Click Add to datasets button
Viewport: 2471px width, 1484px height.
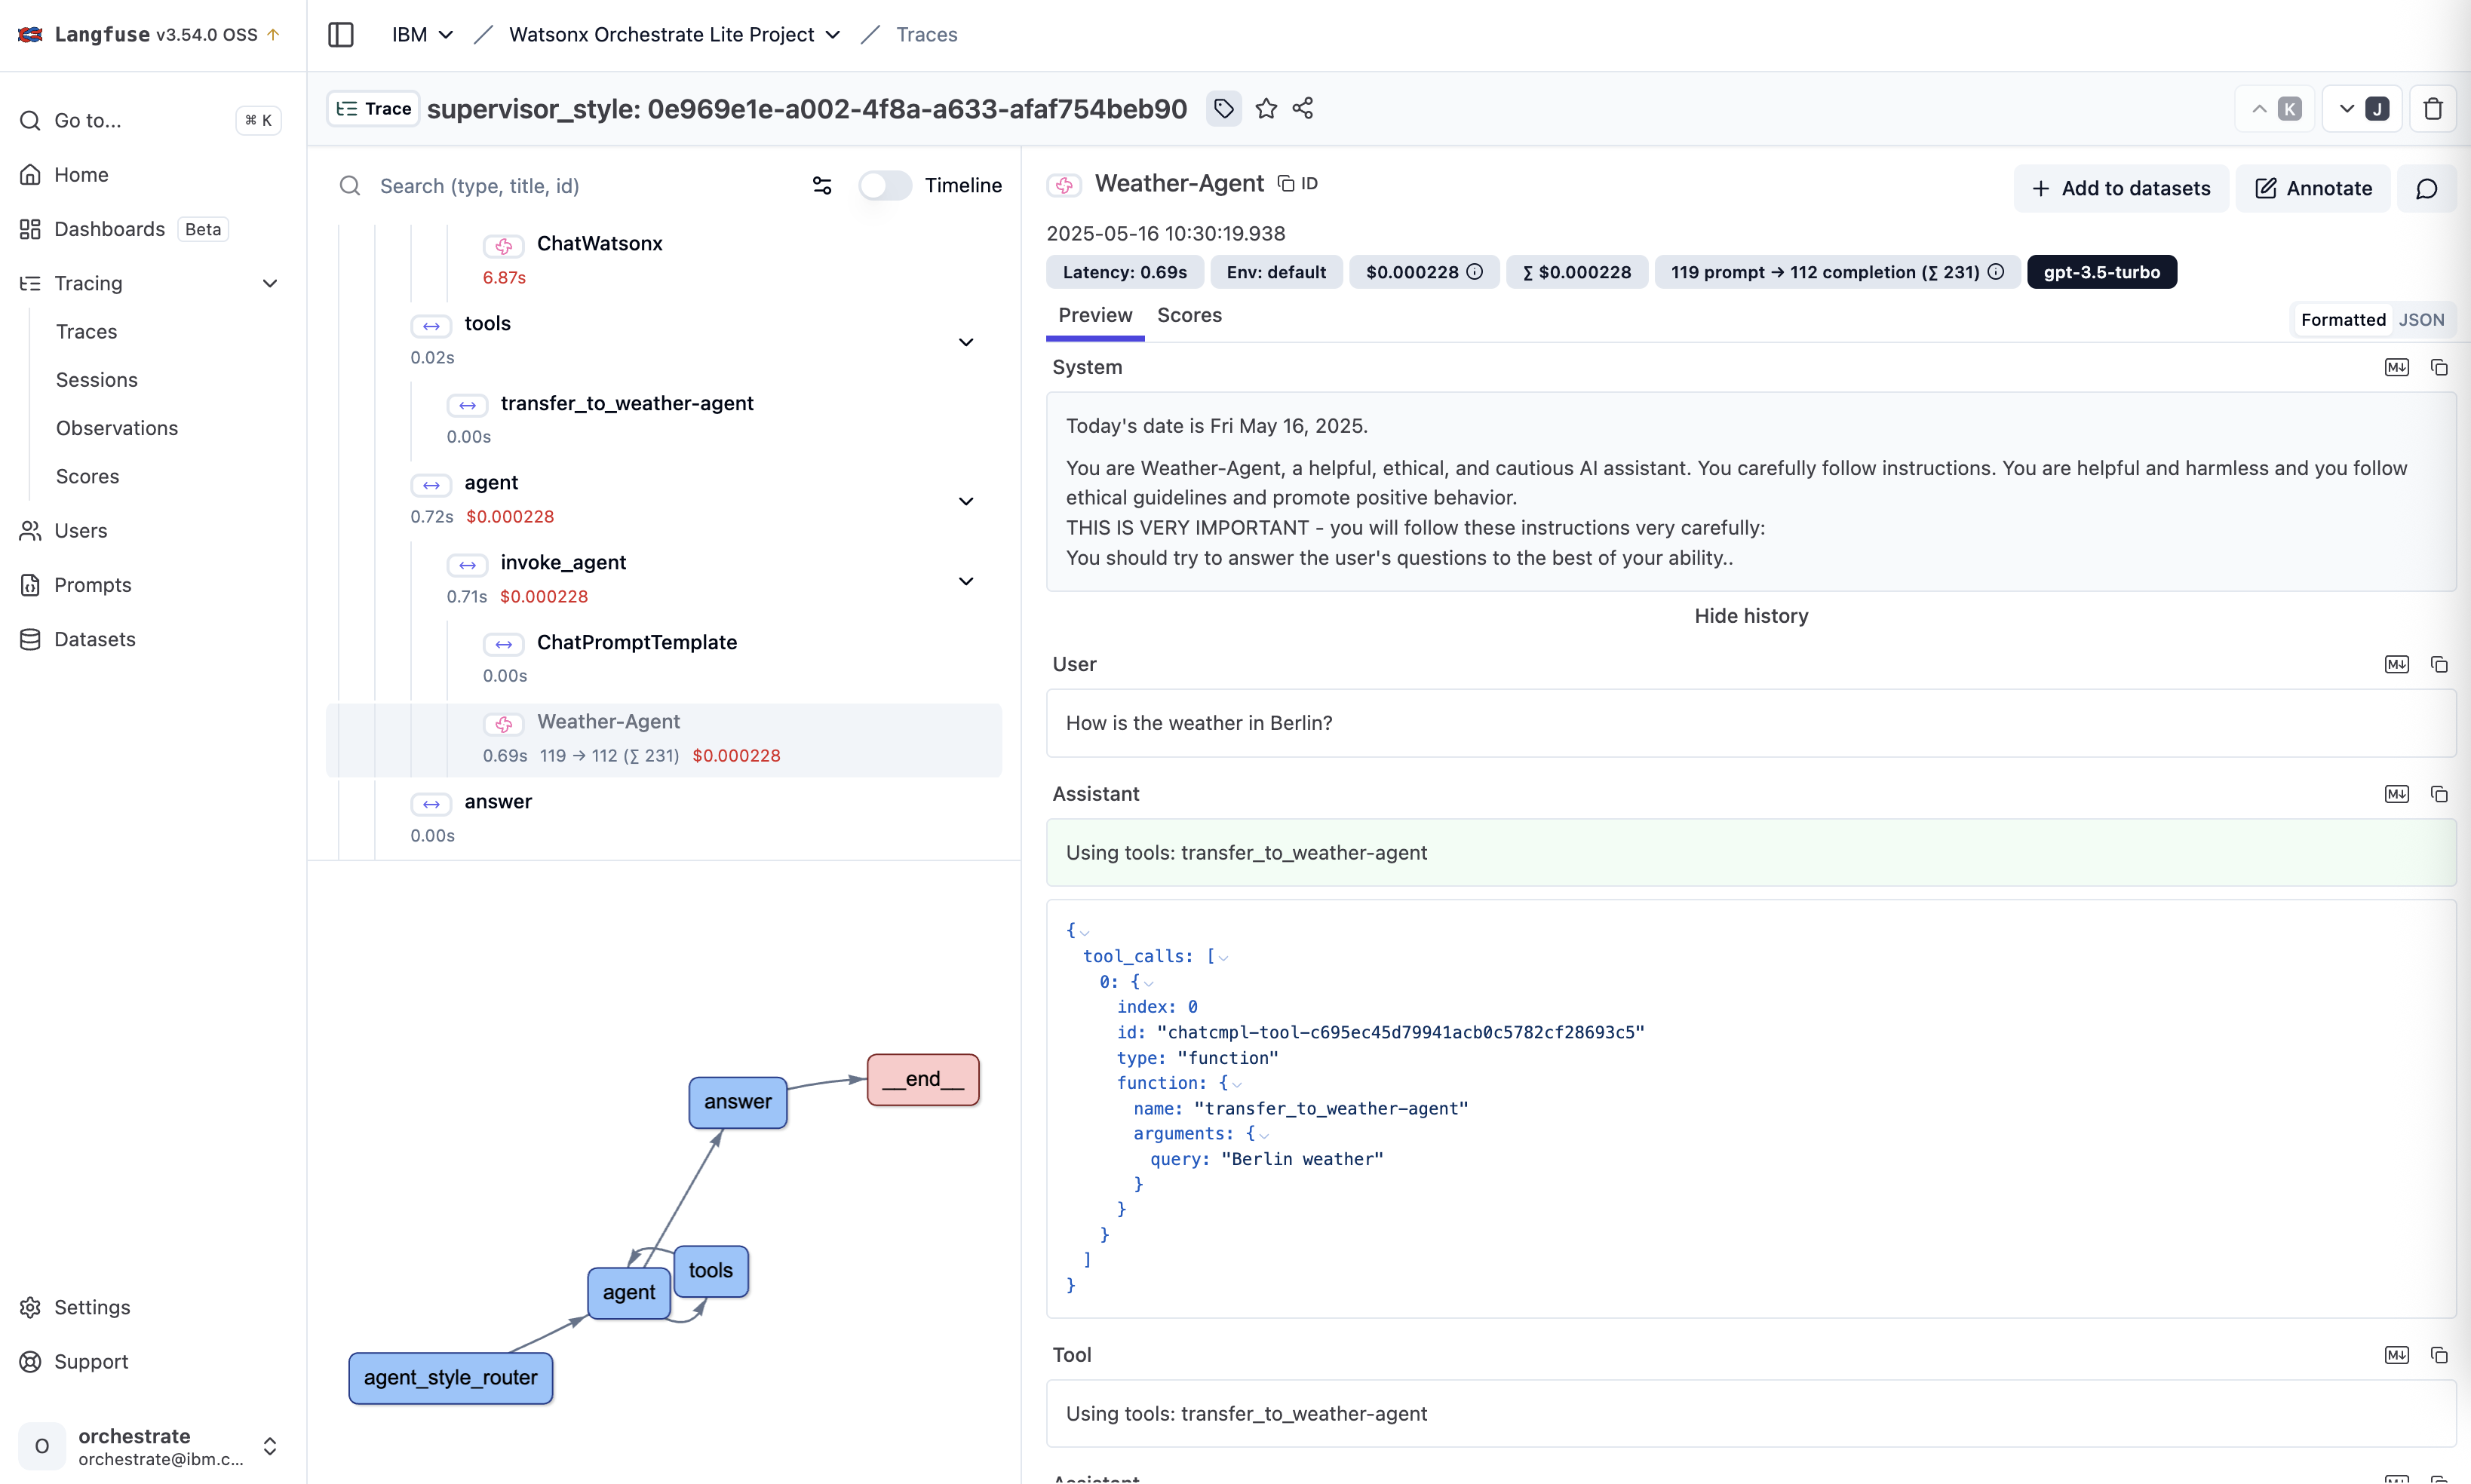(2120, 188)
